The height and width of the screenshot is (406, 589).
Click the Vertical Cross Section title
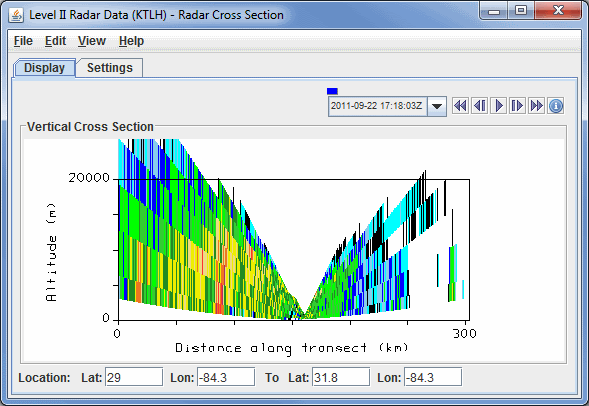[x=90, y=127]
